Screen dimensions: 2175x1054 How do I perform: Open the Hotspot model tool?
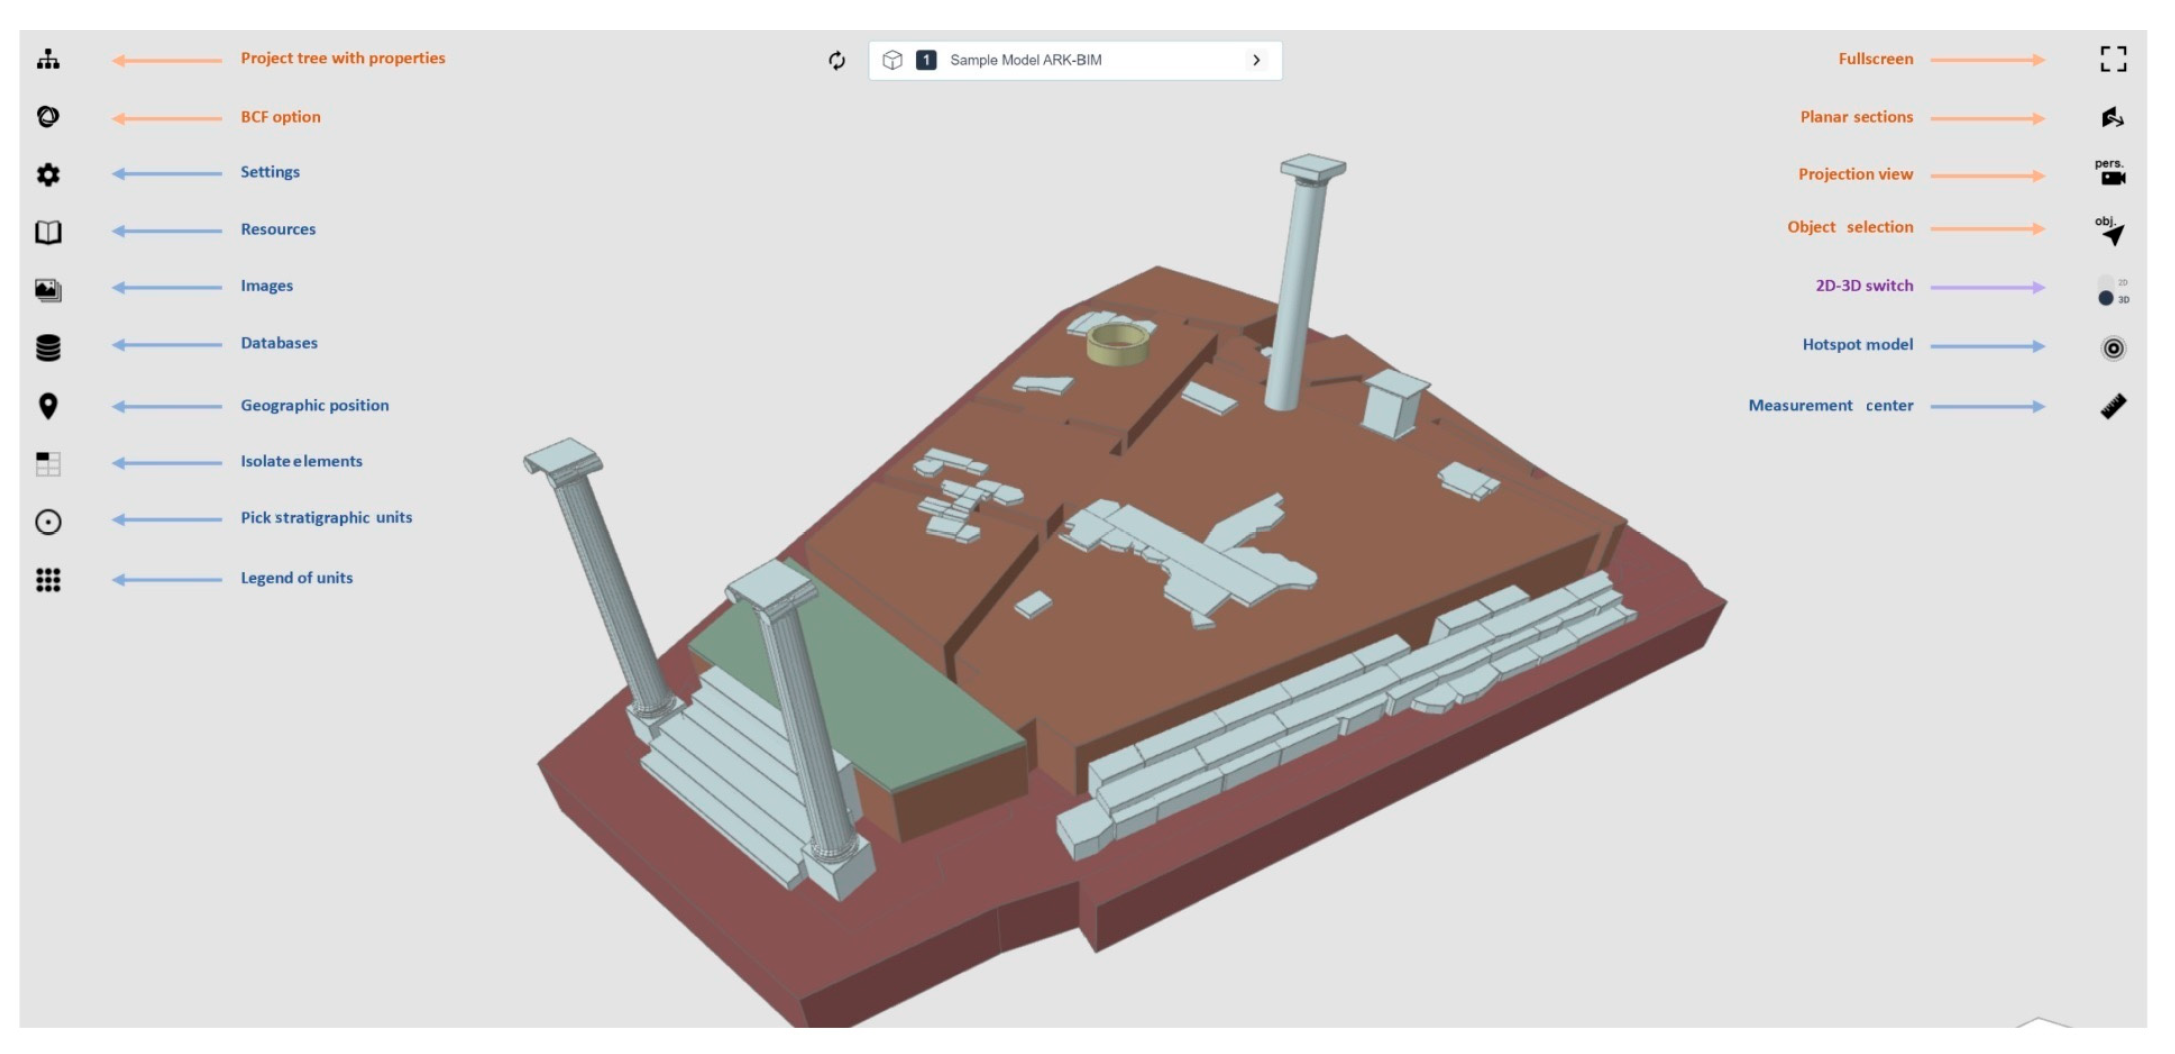click(x=2112, y=348)
